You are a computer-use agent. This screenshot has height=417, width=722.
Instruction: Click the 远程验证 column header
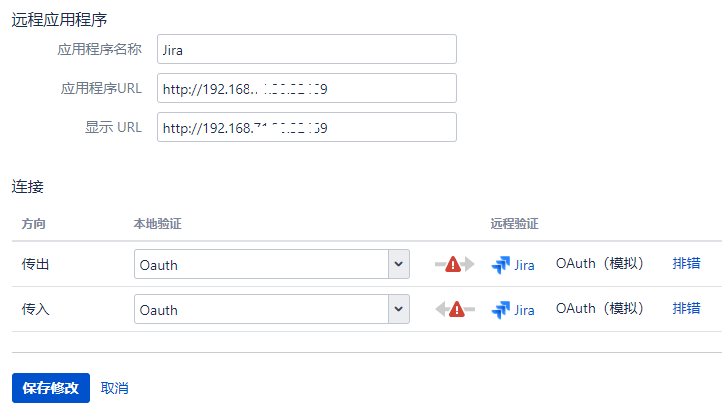click(515, 222)
